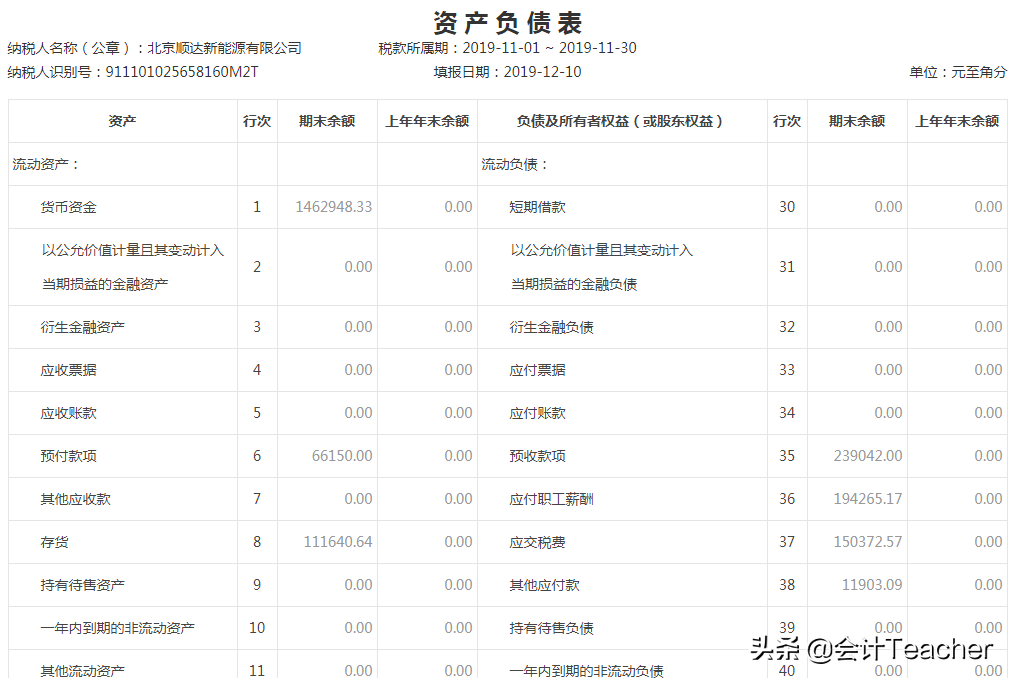This screenshot has height=681, width=1012.
Task: Select the 预收款项 row label
Action: (x=537, y=456)
